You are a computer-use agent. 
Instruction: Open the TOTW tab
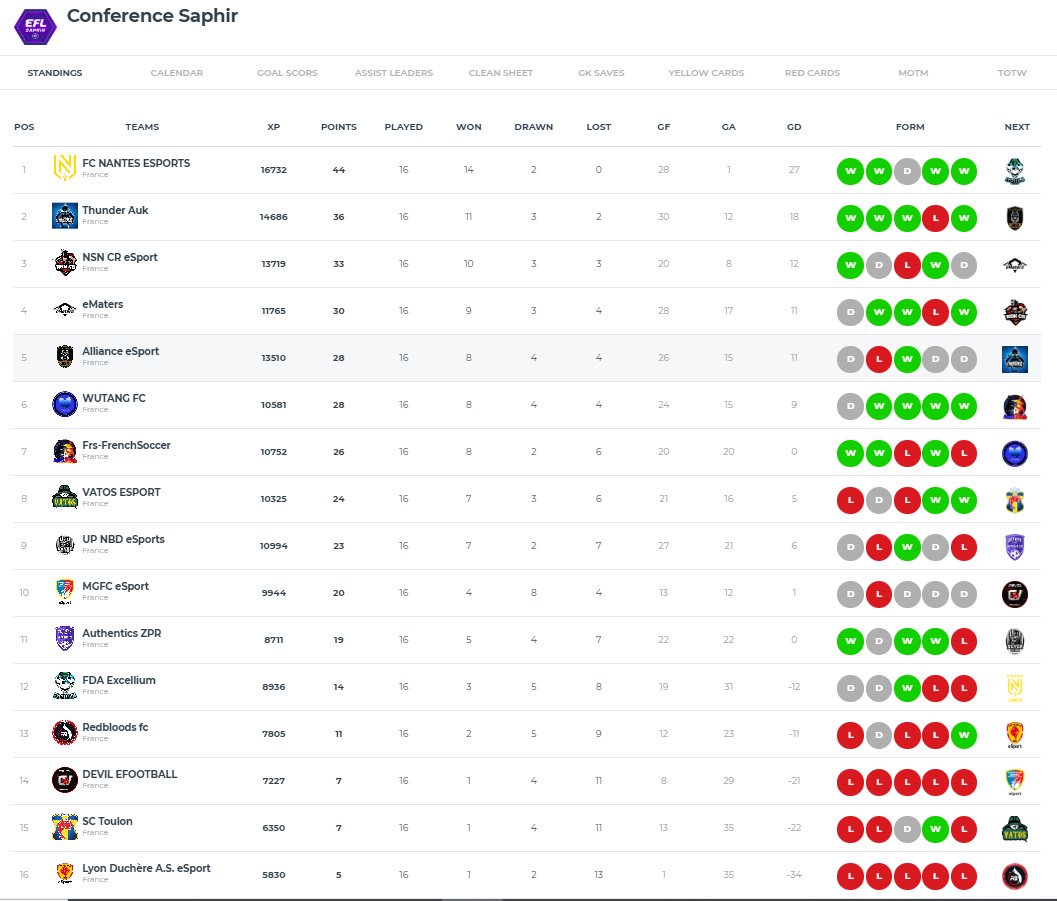click(x=1012, y=73)
